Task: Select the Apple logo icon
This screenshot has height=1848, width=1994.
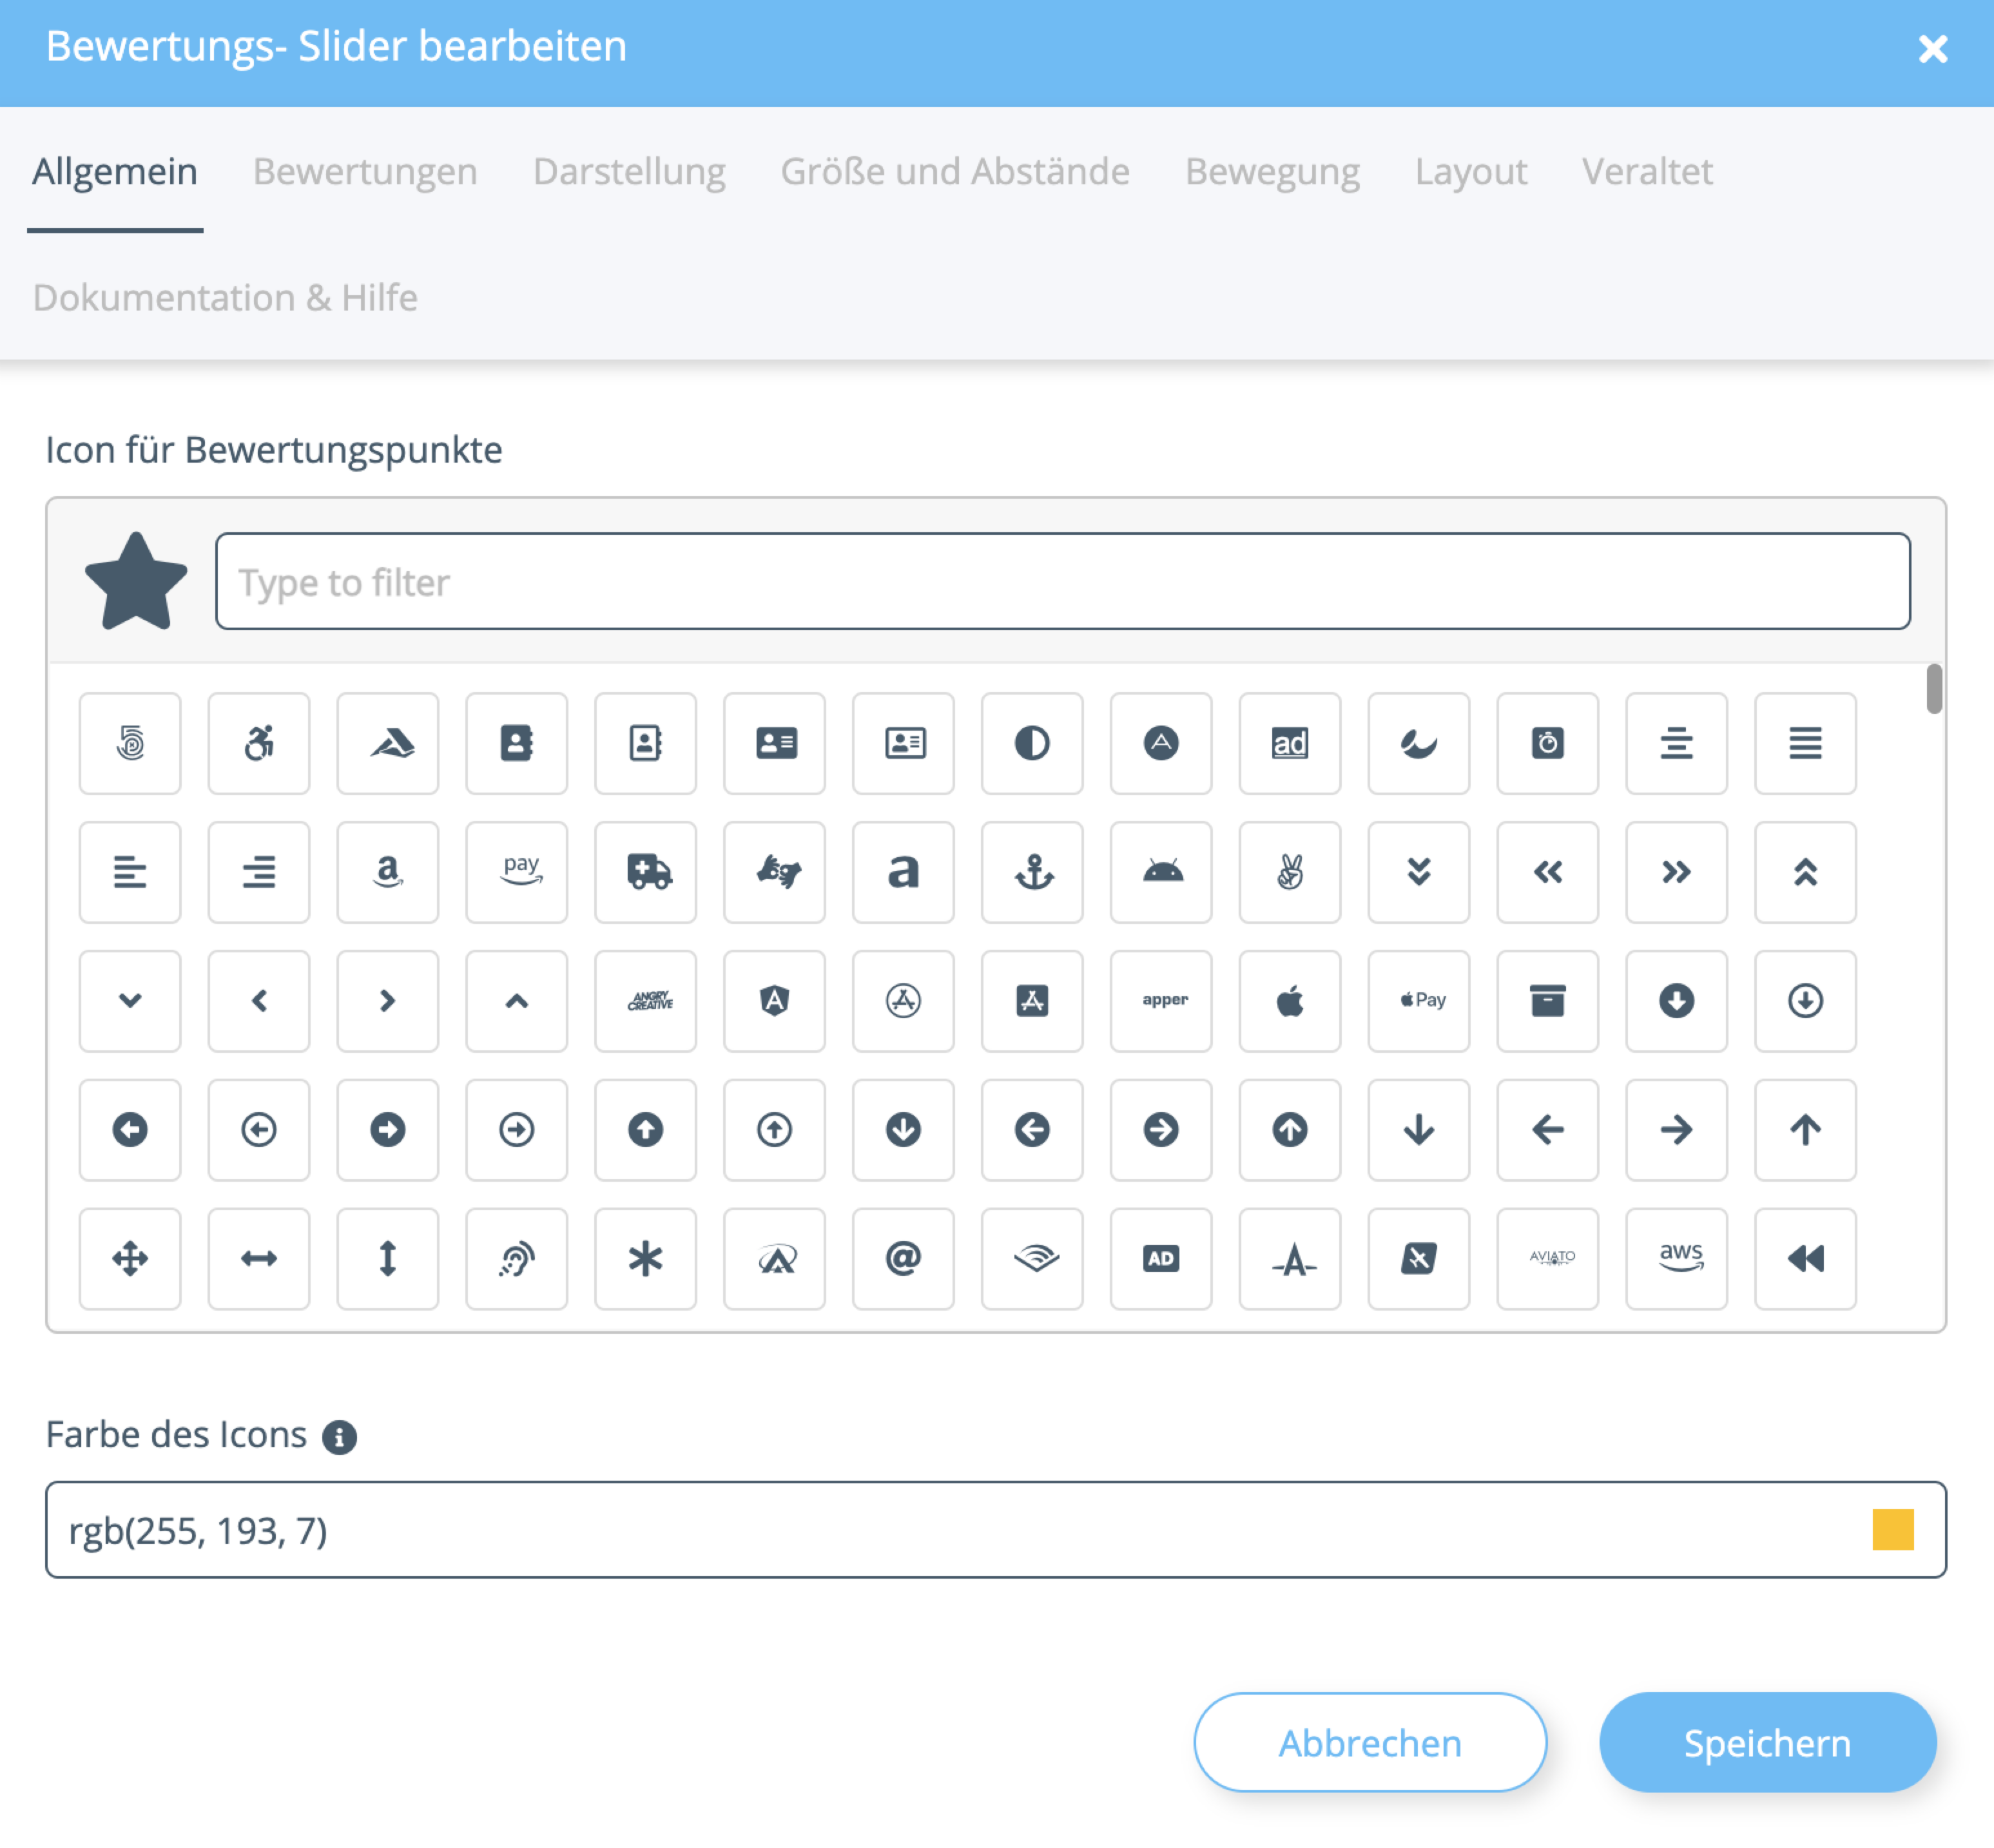Action: coord(1290,1001)
